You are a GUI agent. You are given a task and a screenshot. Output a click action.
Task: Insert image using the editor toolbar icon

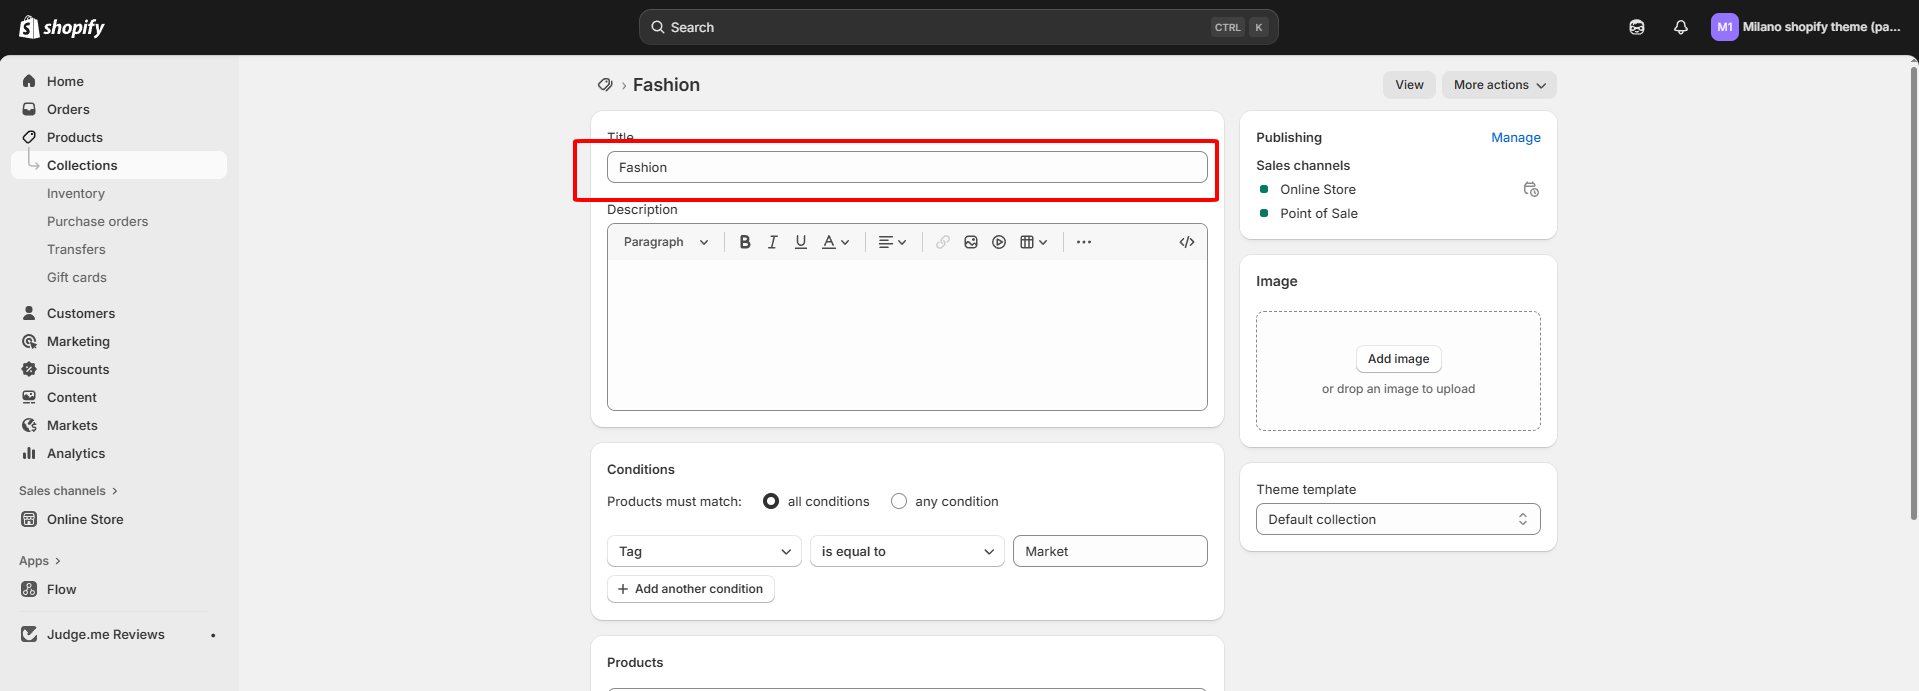[971, 242]
